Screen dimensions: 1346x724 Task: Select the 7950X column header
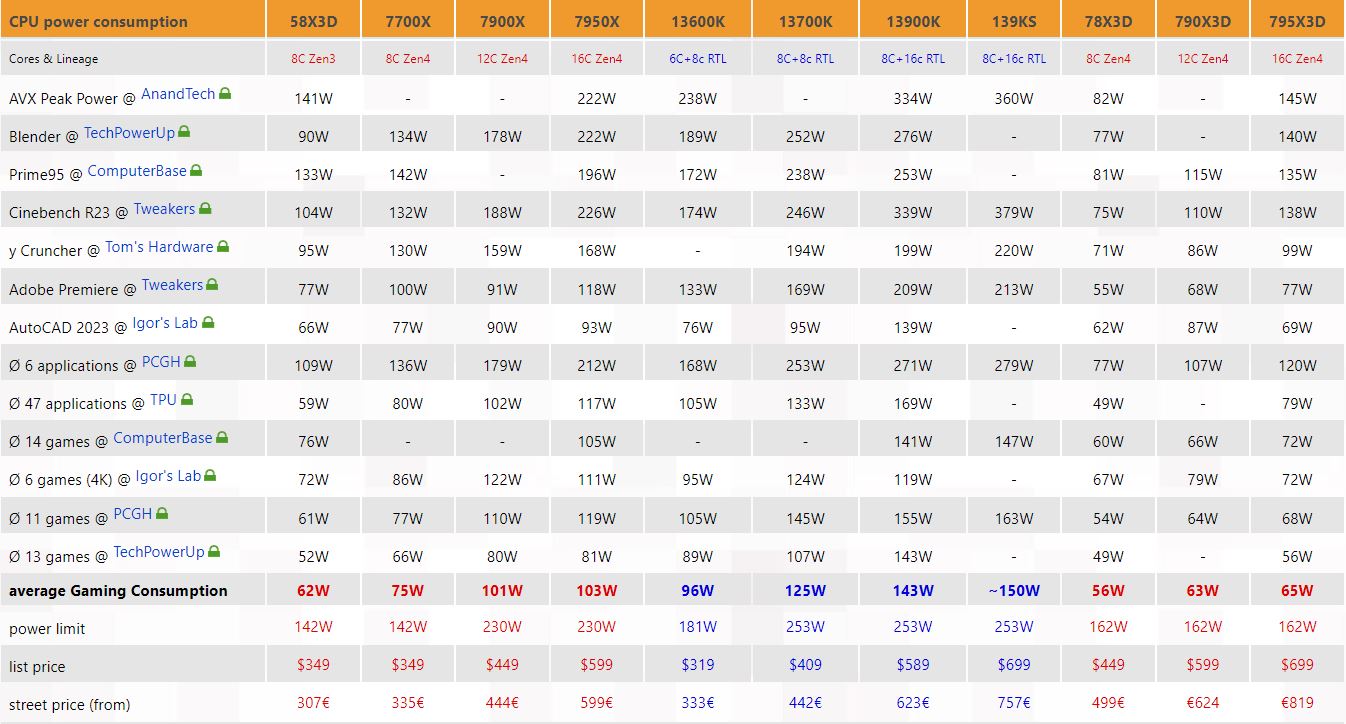click(x=596, y=21)
